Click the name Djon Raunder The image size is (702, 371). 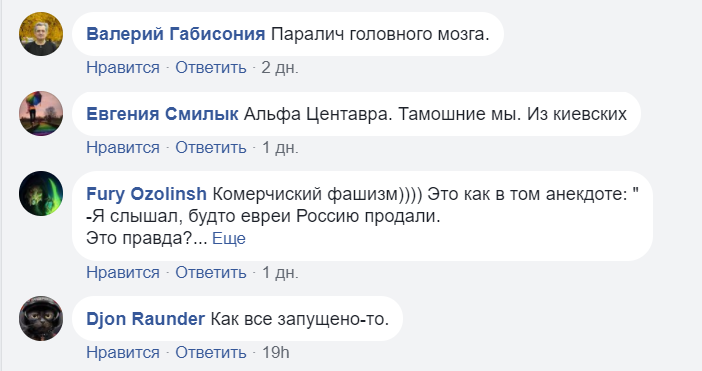146,319
